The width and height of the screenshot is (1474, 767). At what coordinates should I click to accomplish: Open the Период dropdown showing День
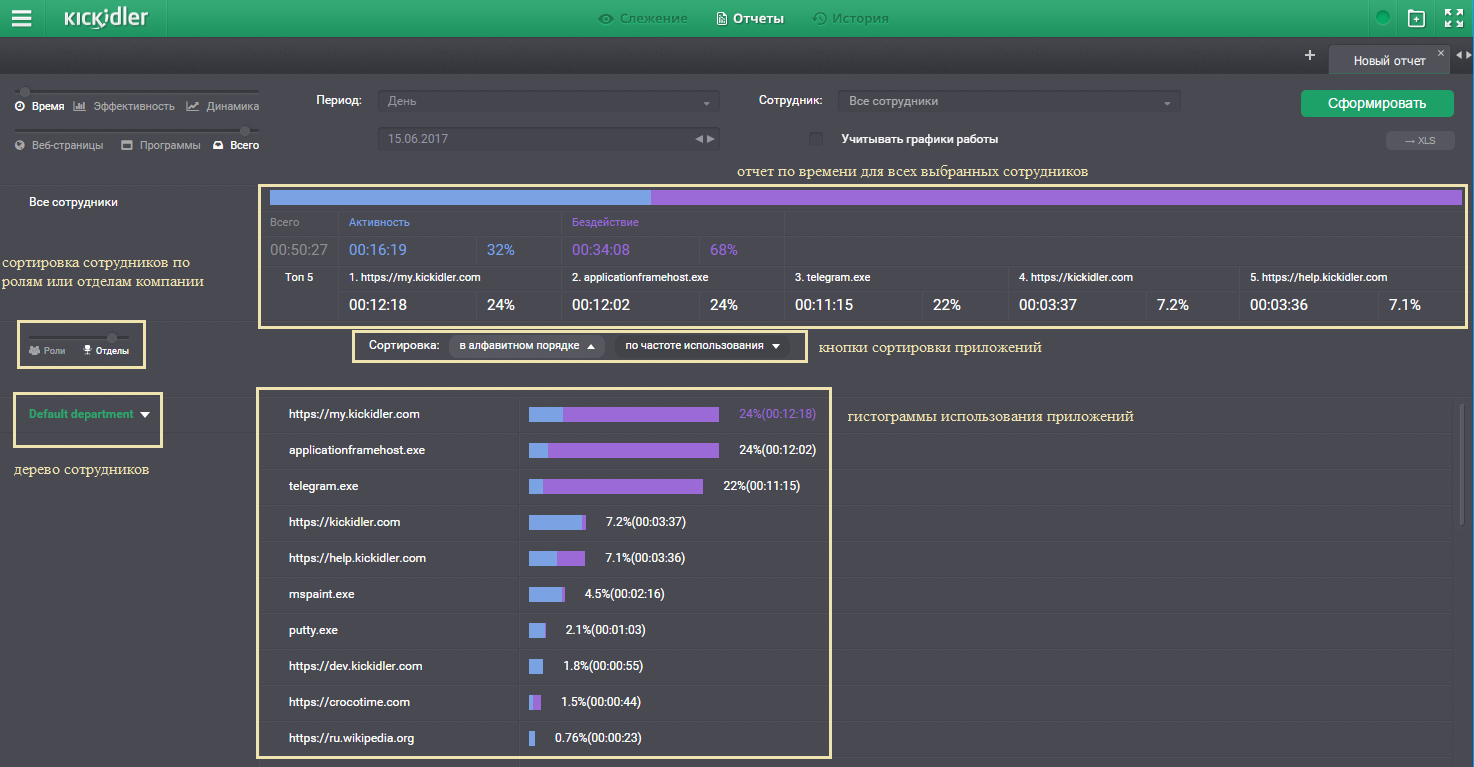[x=548, y=102]
